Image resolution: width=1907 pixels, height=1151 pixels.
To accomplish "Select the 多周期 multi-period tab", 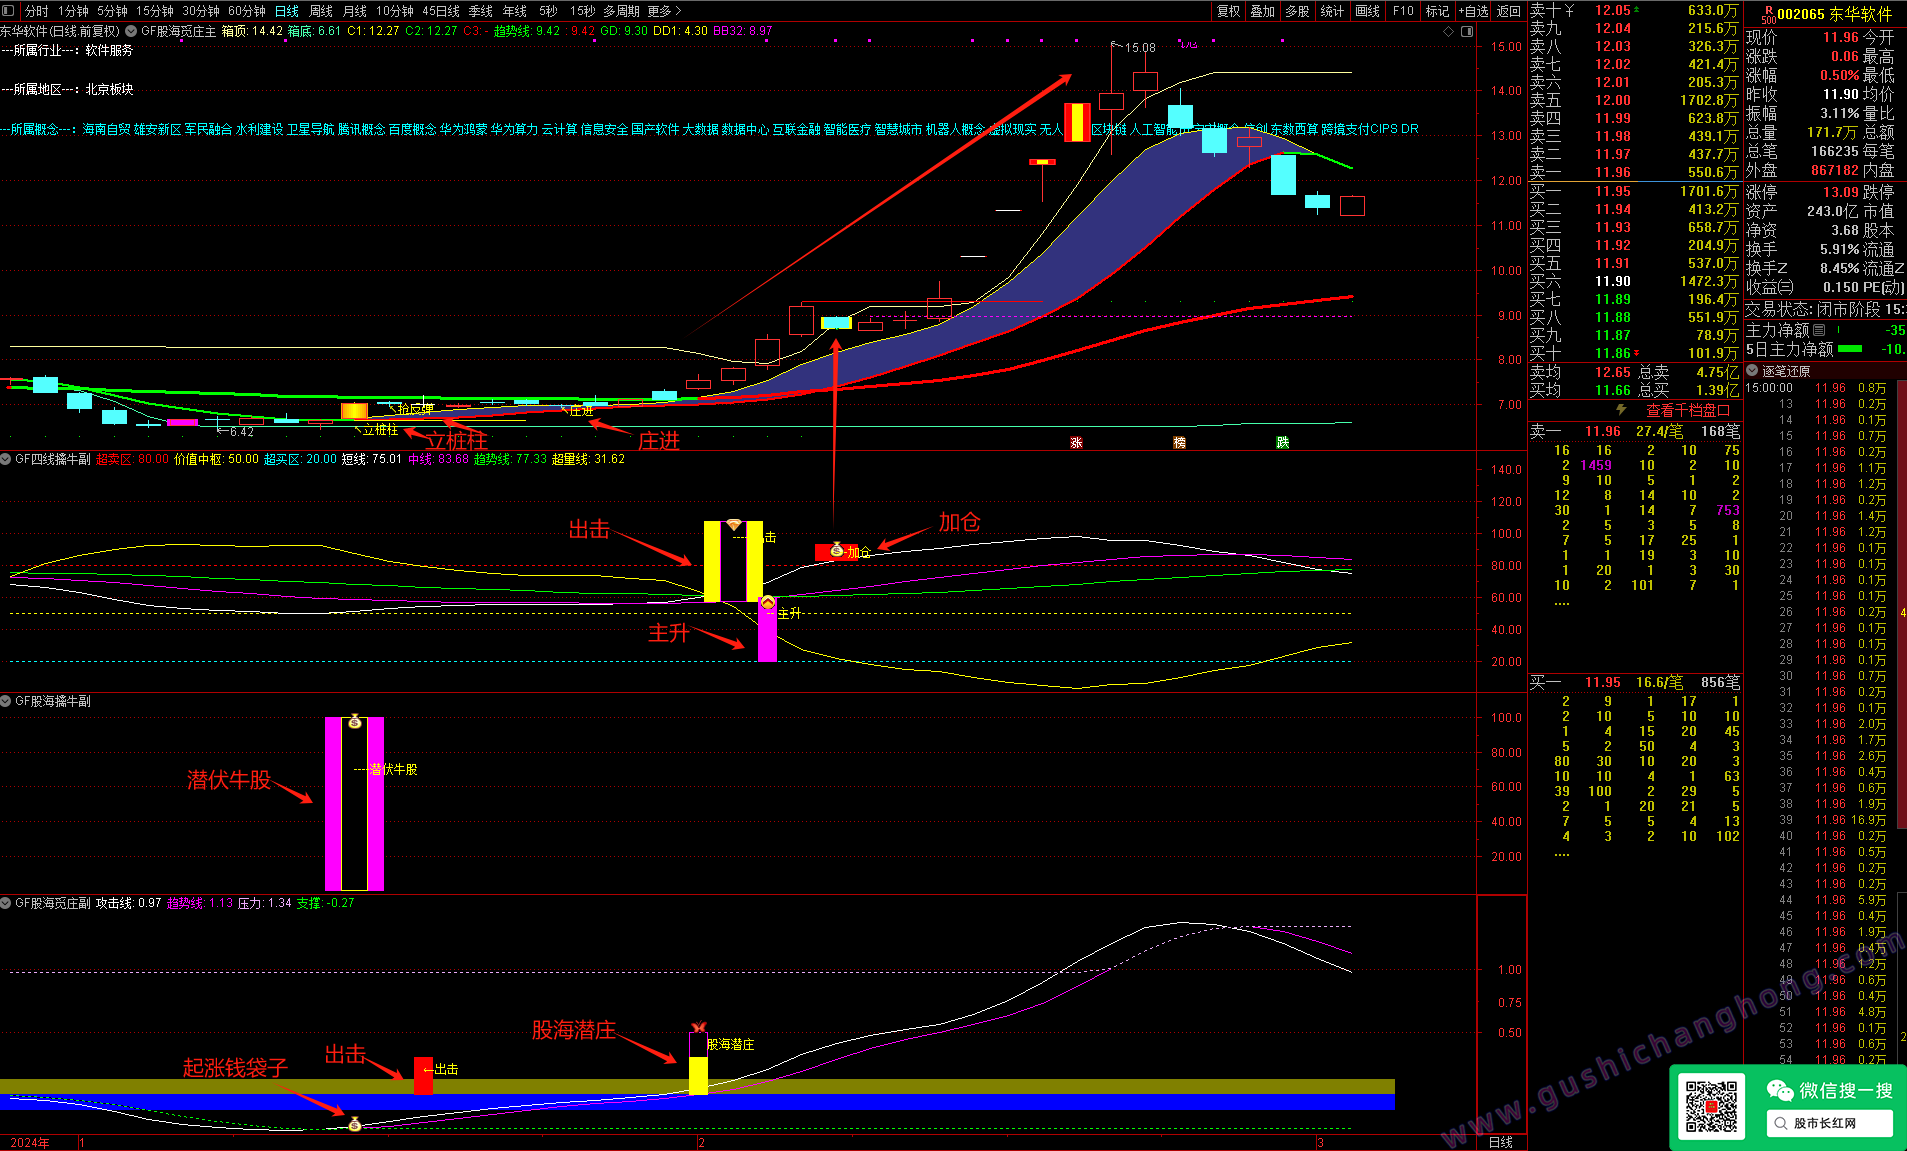I will point(621,11).
